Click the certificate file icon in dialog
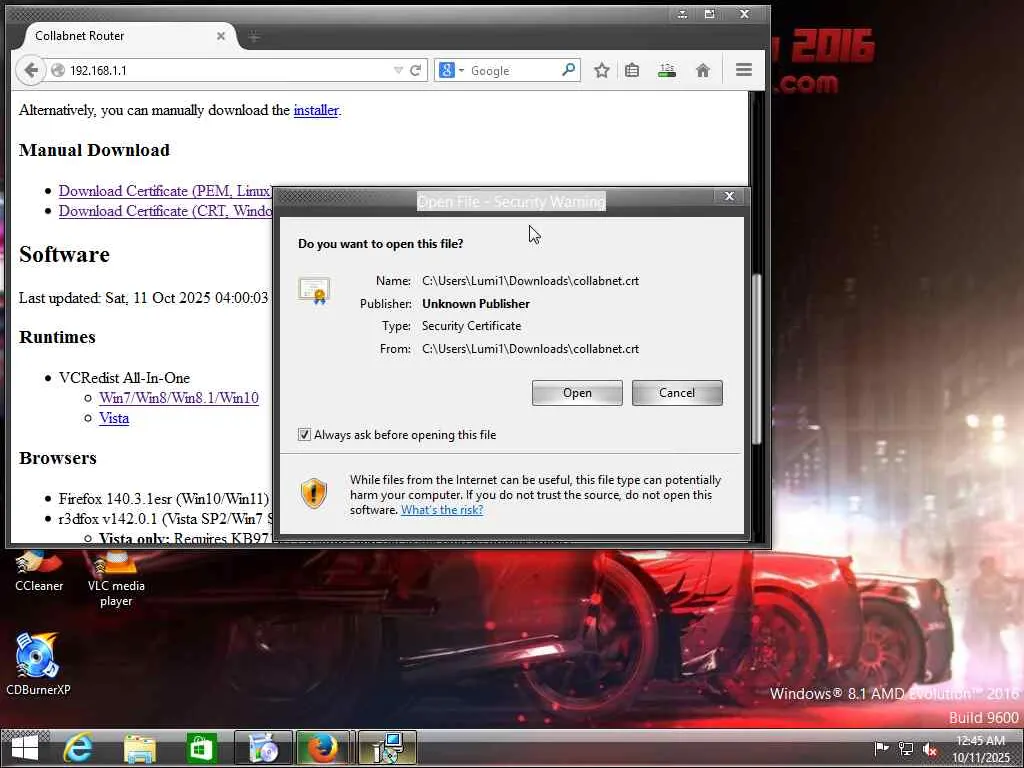This screenshot has height=768, width=1024. point(314,291)
